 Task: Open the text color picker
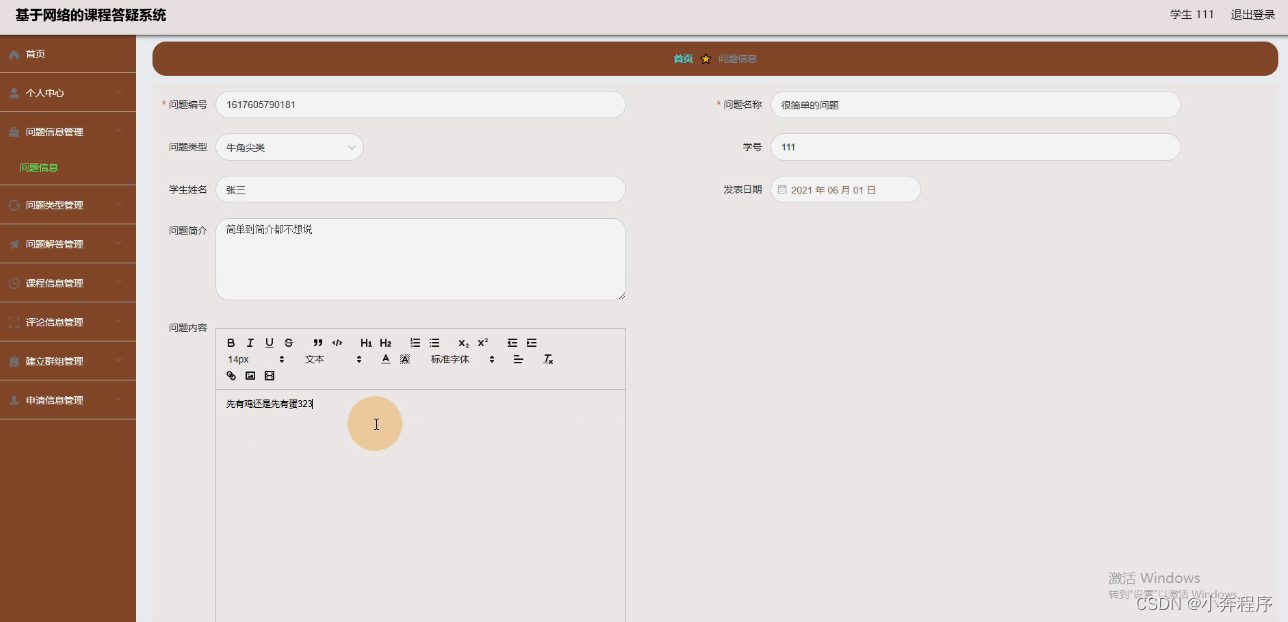[386, 359]
